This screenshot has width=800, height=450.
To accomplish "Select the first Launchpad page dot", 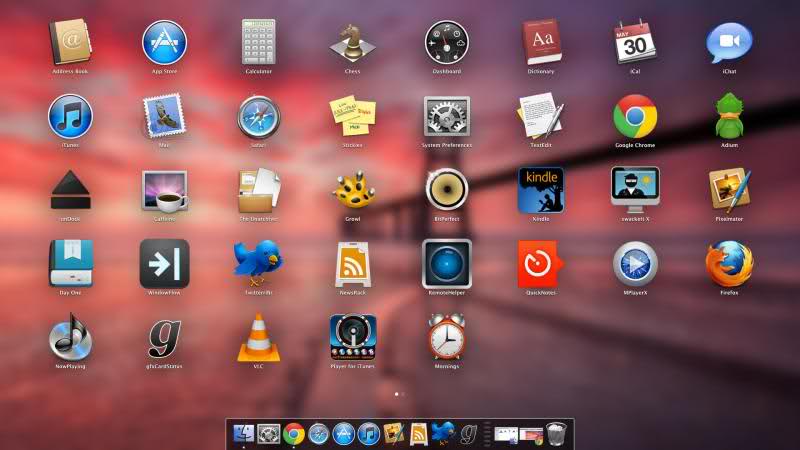I will click(396, 394).
